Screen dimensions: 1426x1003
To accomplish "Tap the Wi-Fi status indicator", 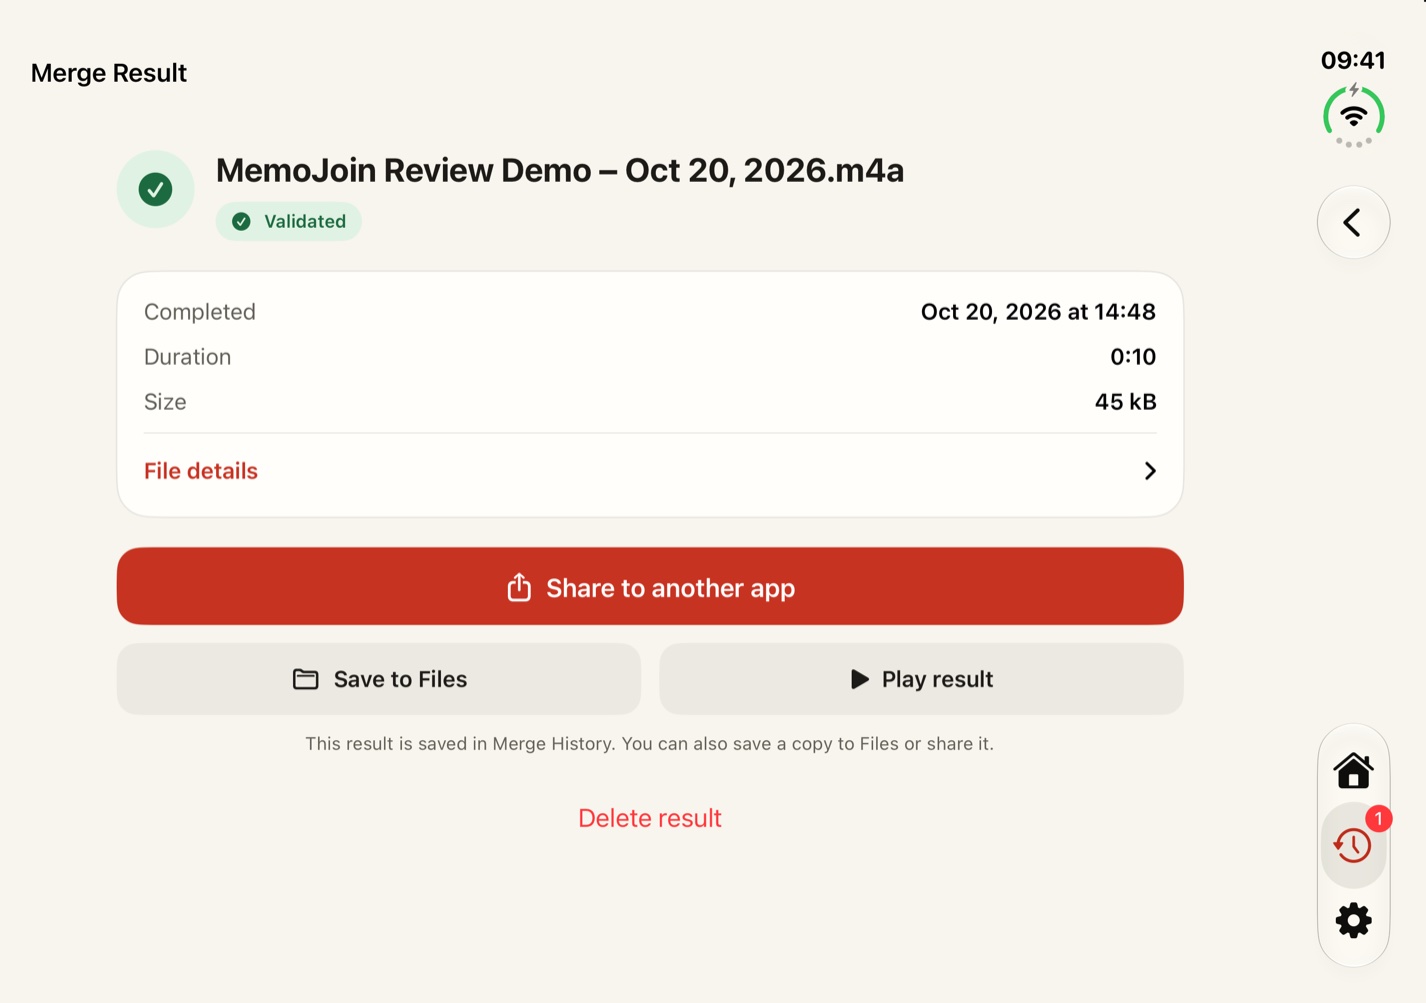I will click(x=1353, y=116).
